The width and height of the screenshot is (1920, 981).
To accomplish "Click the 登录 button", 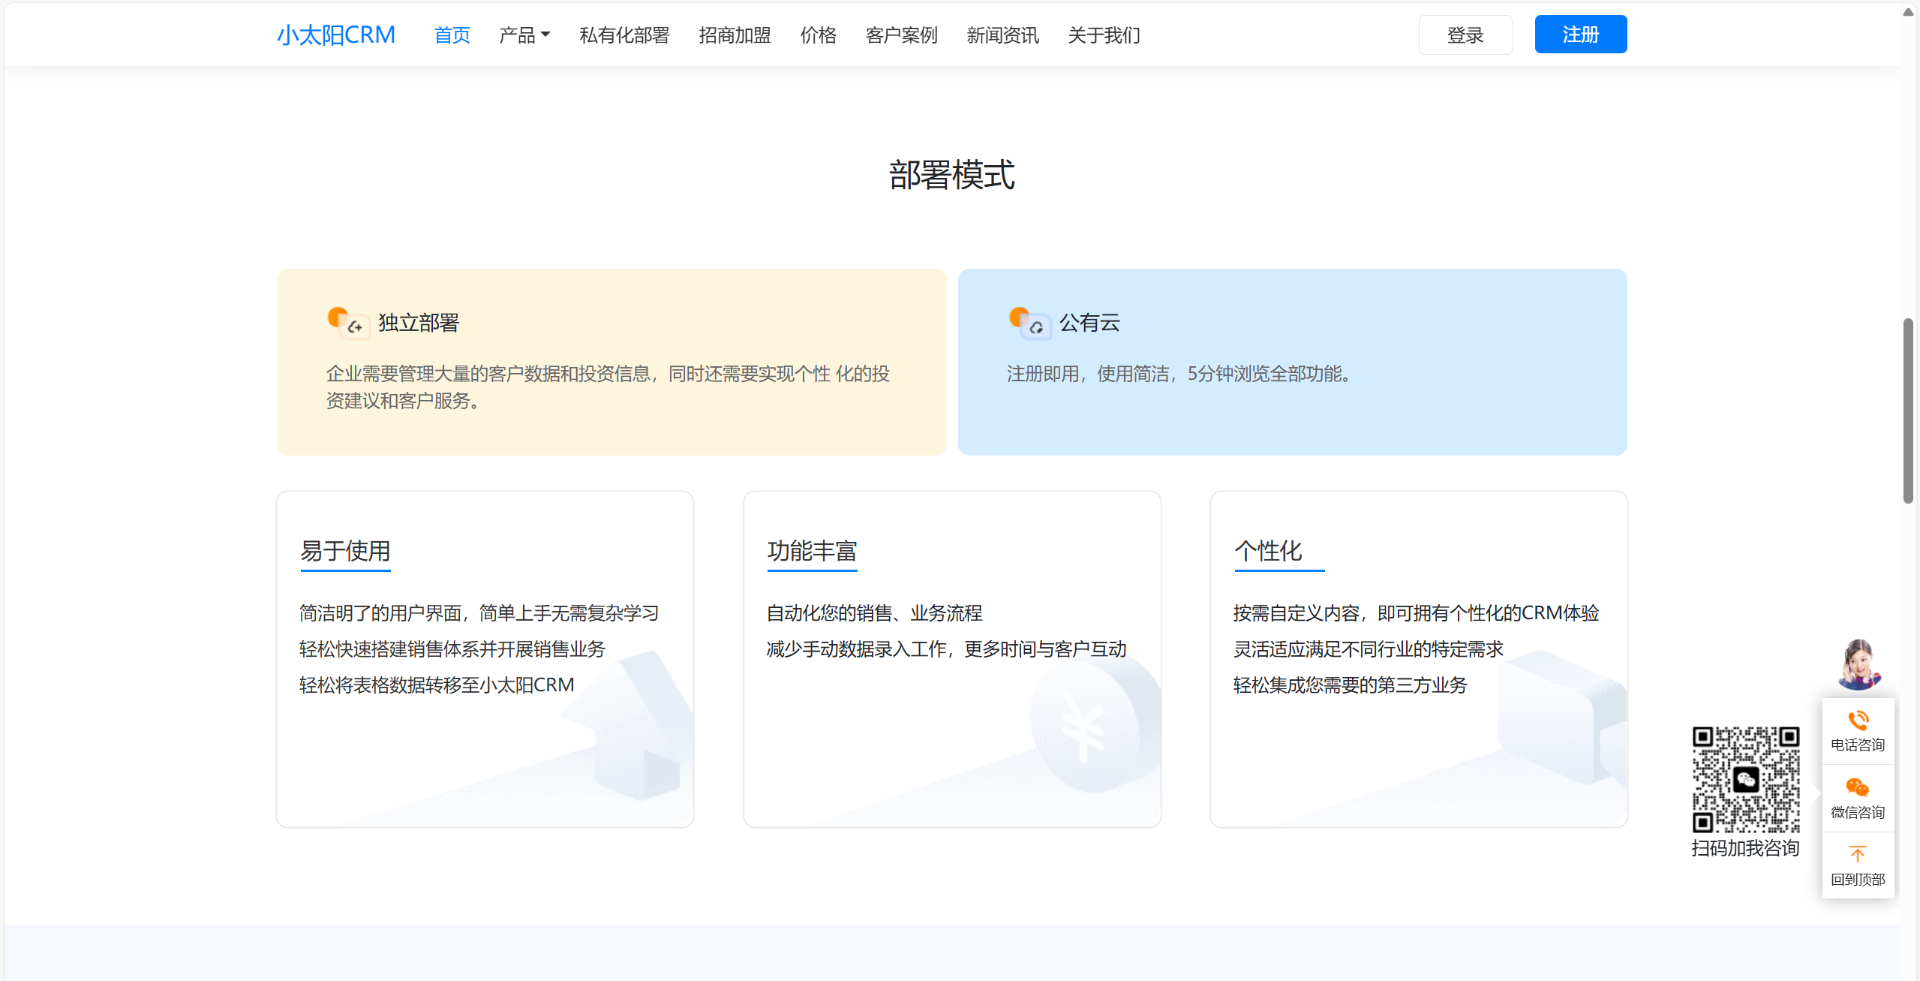I will tap(1465, 35).
